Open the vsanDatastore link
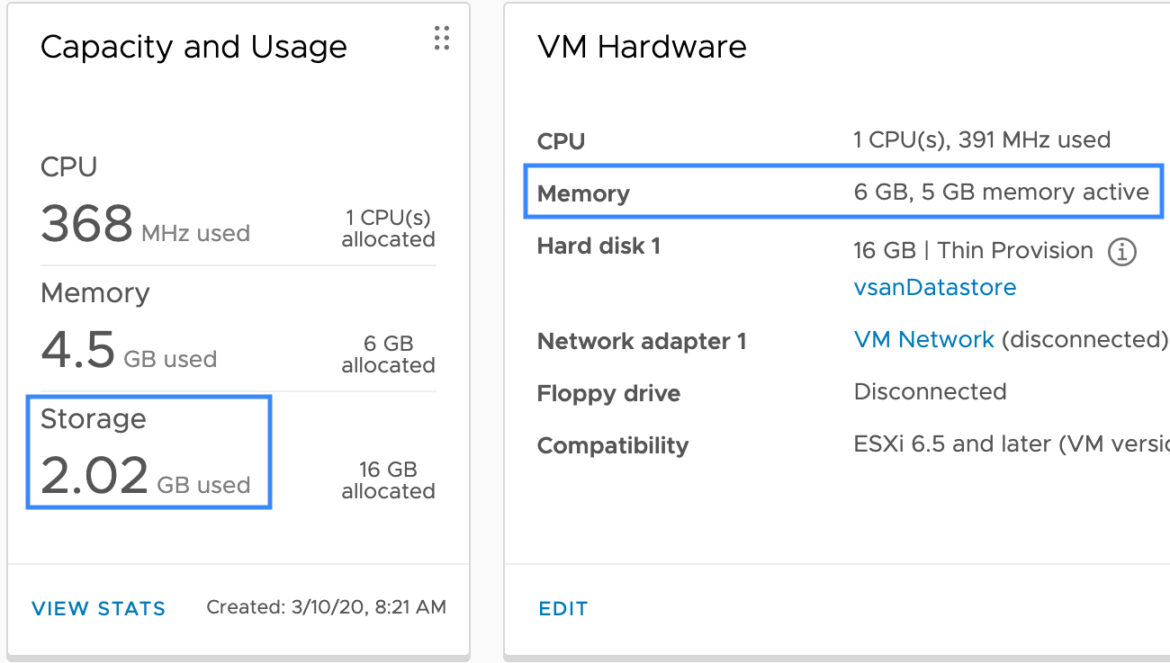This screenshot has width=1170, height=663. [935, 287]
